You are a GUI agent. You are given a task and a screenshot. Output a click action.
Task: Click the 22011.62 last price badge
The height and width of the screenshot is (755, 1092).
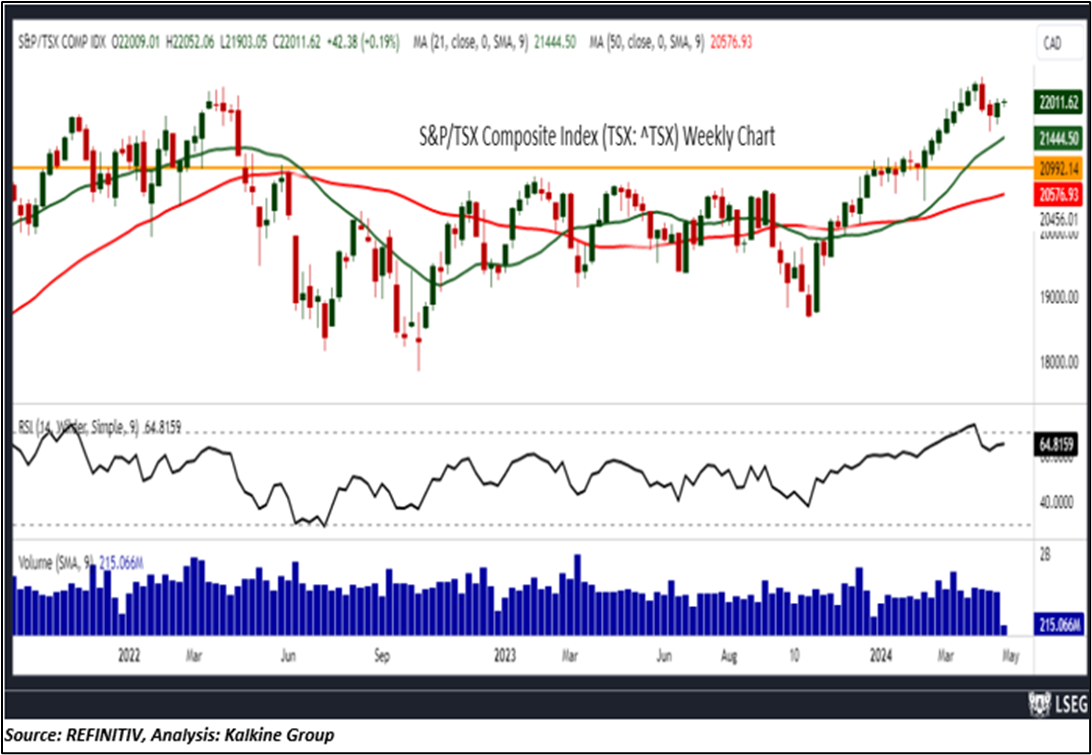click(1057, 102)
